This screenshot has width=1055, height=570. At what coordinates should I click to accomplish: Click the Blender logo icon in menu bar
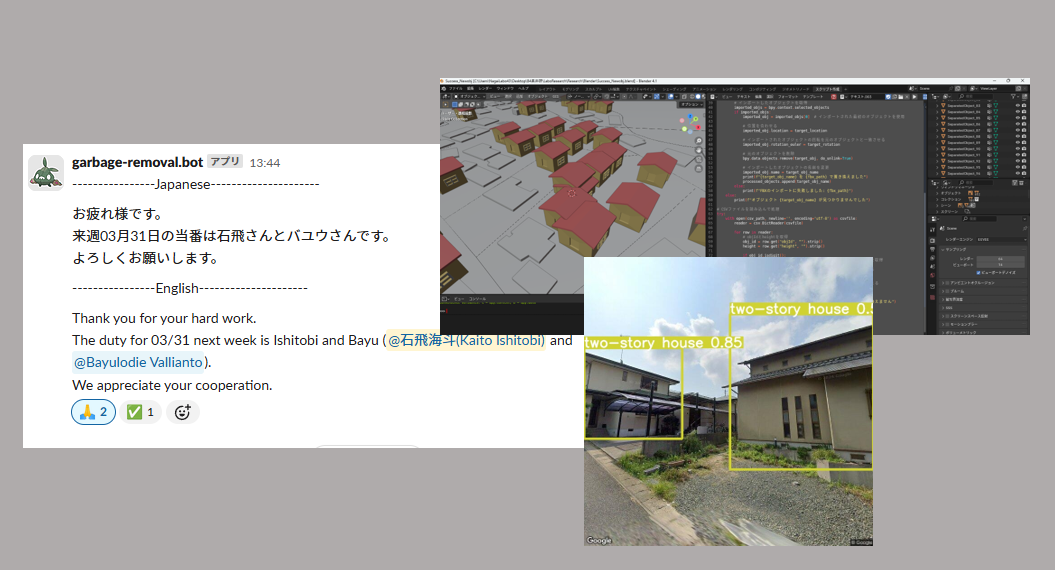click(x=446, y=88)
